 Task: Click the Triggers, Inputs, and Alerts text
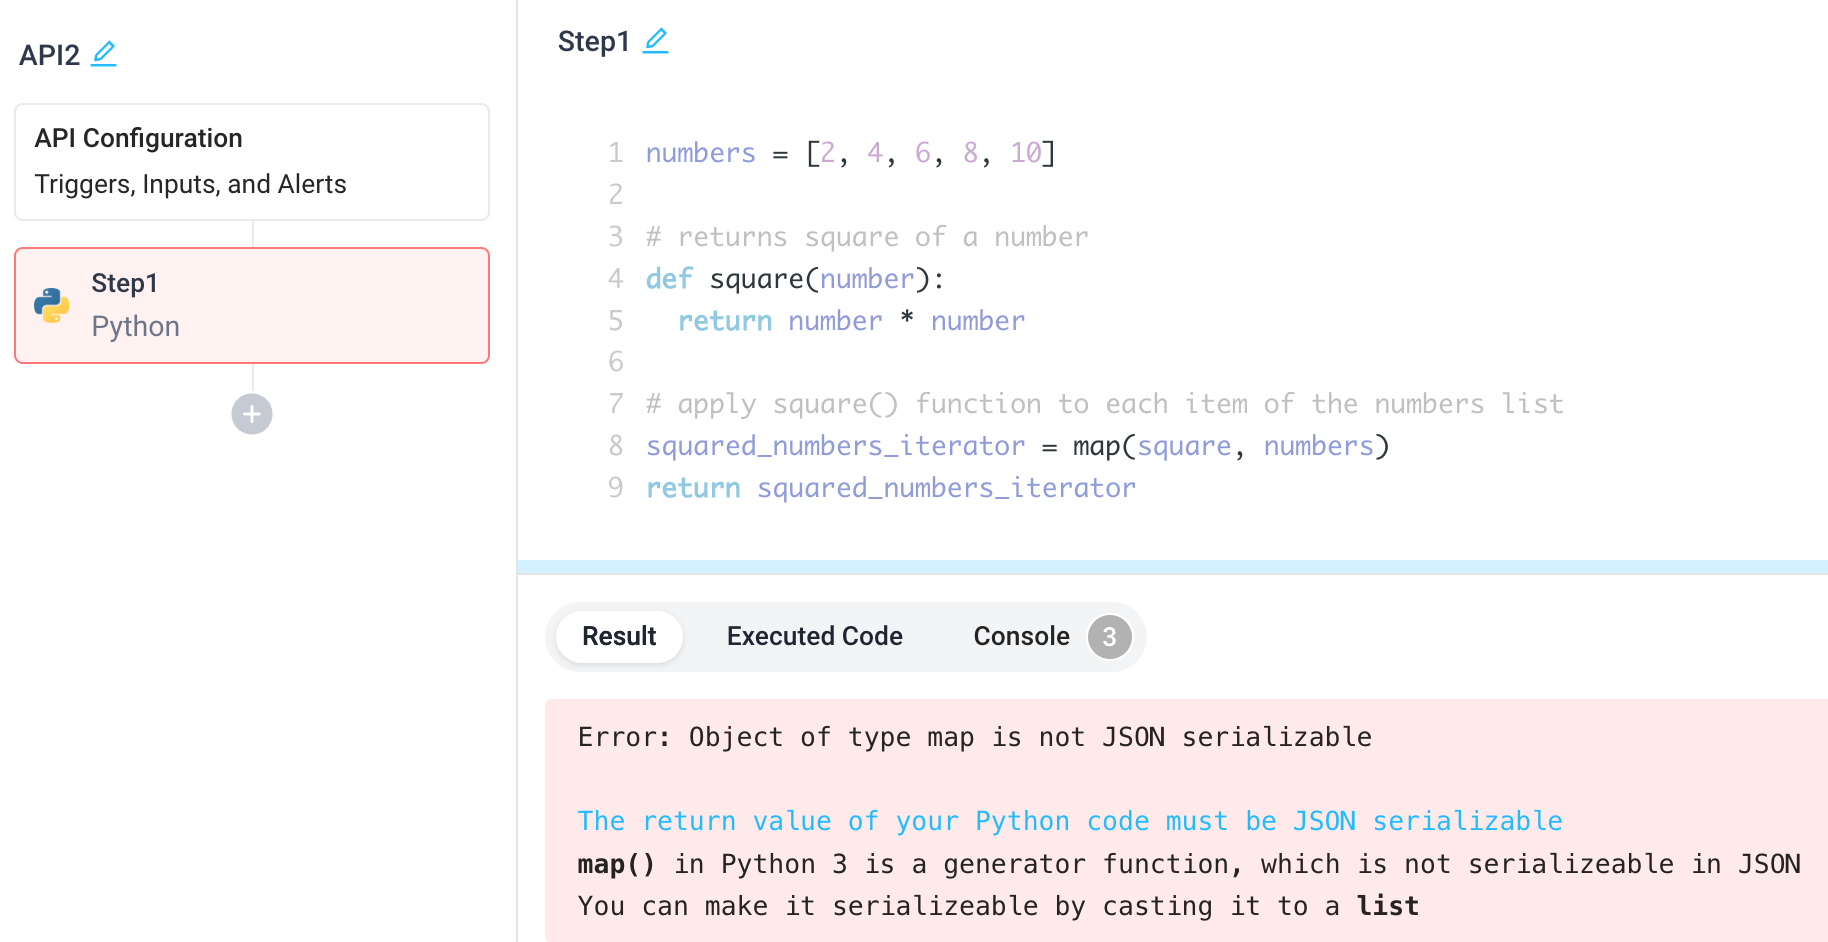tap(190, 184)
